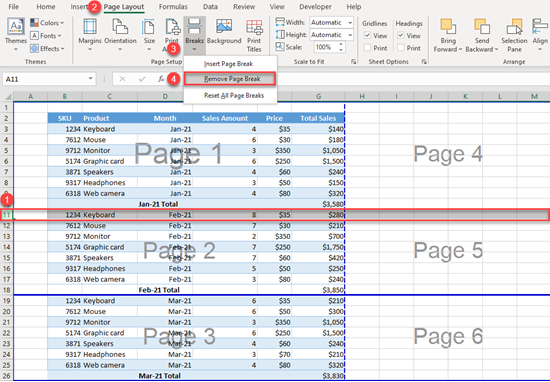Switch to the Data tab
The image size is (550, 382).
210,7
